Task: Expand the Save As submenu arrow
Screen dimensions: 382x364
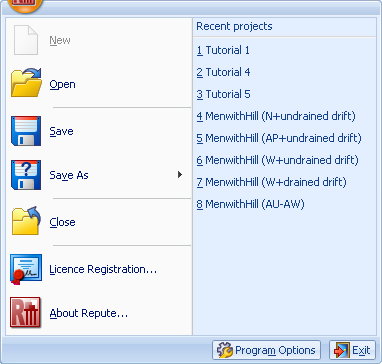Action: point(180,174)
